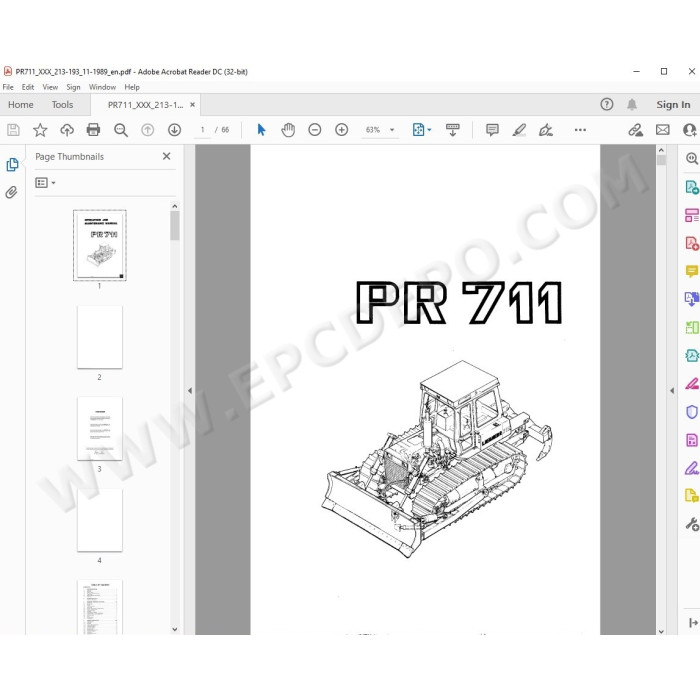
Task: Activate the hand pan tool
Action: point(288,130)
